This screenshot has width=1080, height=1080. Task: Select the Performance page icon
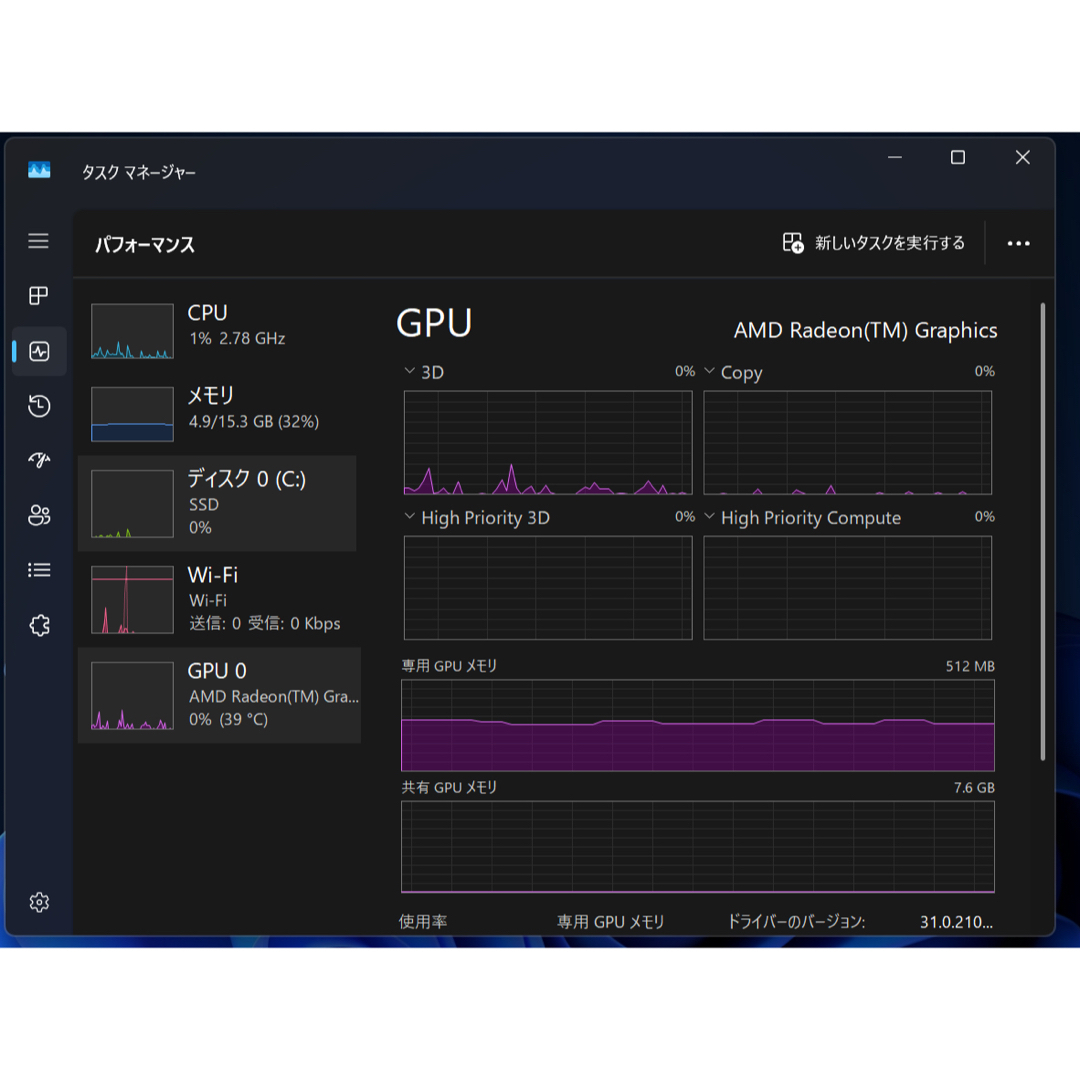[x=39, y=351]
